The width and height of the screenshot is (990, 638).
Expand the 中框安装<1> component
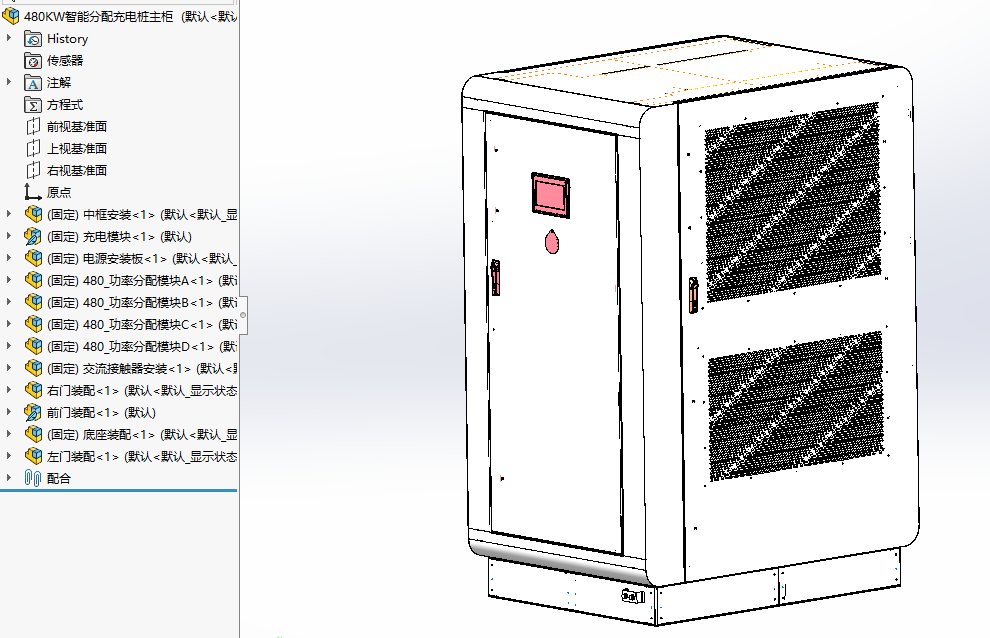pos(9,214)
